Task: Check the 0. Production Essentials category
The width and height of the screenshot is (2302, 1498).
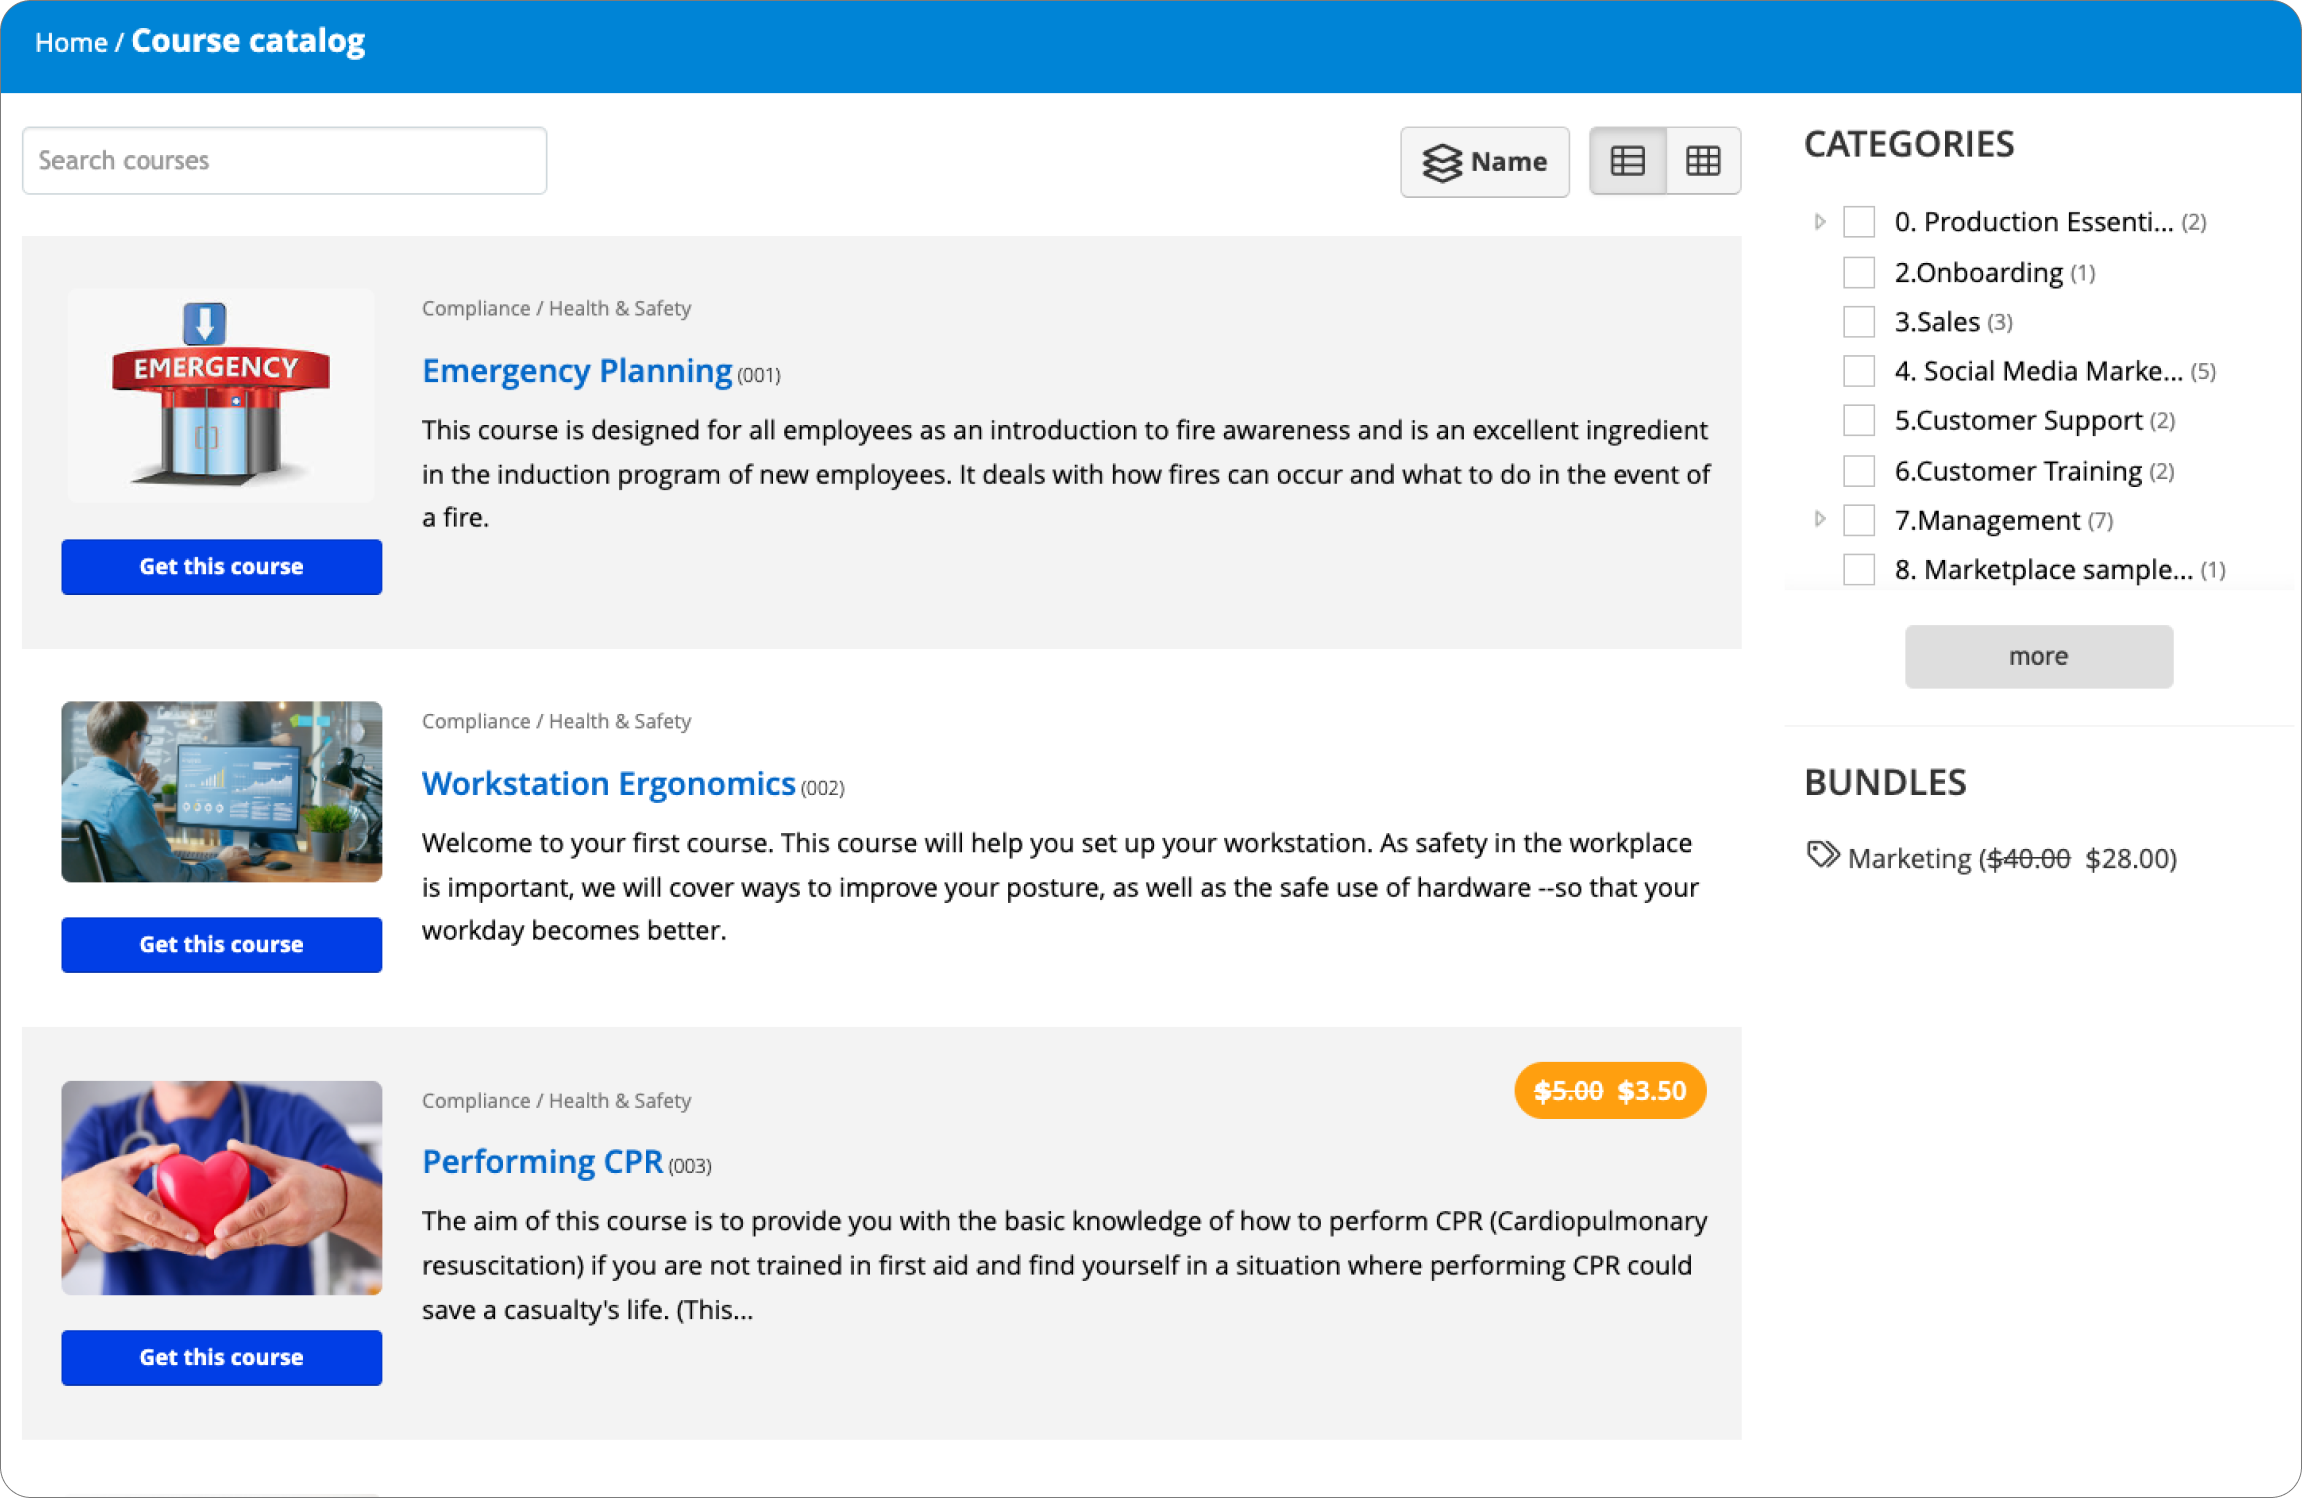Action: point(1859,222)
